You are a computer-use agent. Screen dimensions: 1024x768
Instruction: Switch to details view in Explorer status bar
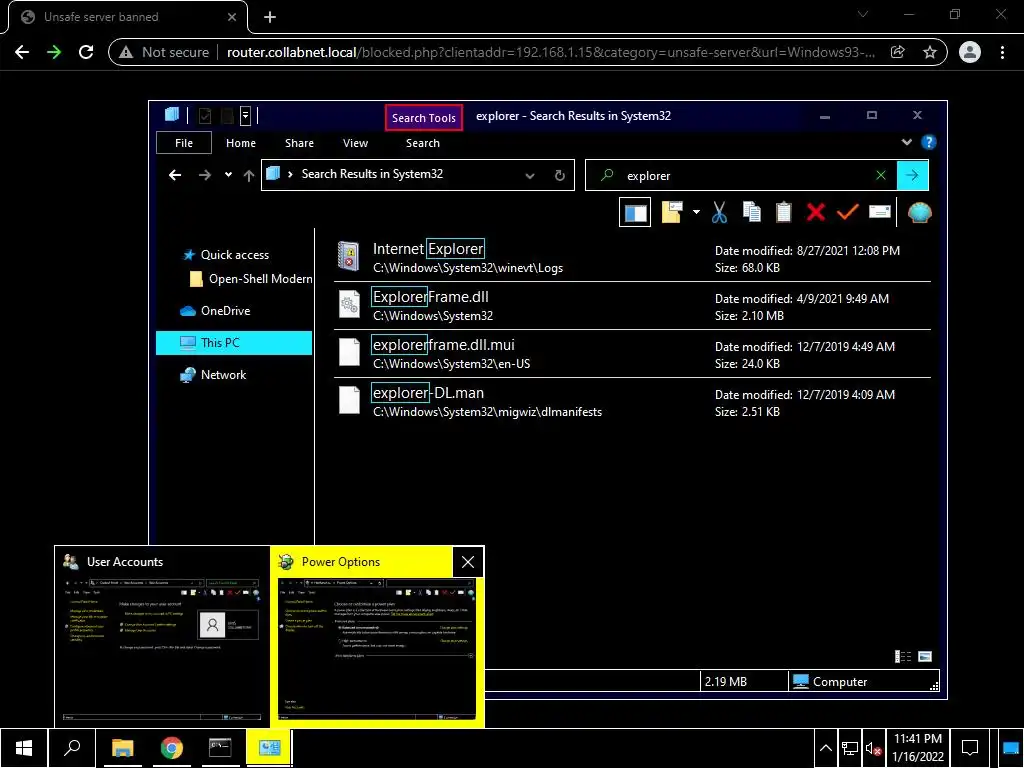point(903,656)
